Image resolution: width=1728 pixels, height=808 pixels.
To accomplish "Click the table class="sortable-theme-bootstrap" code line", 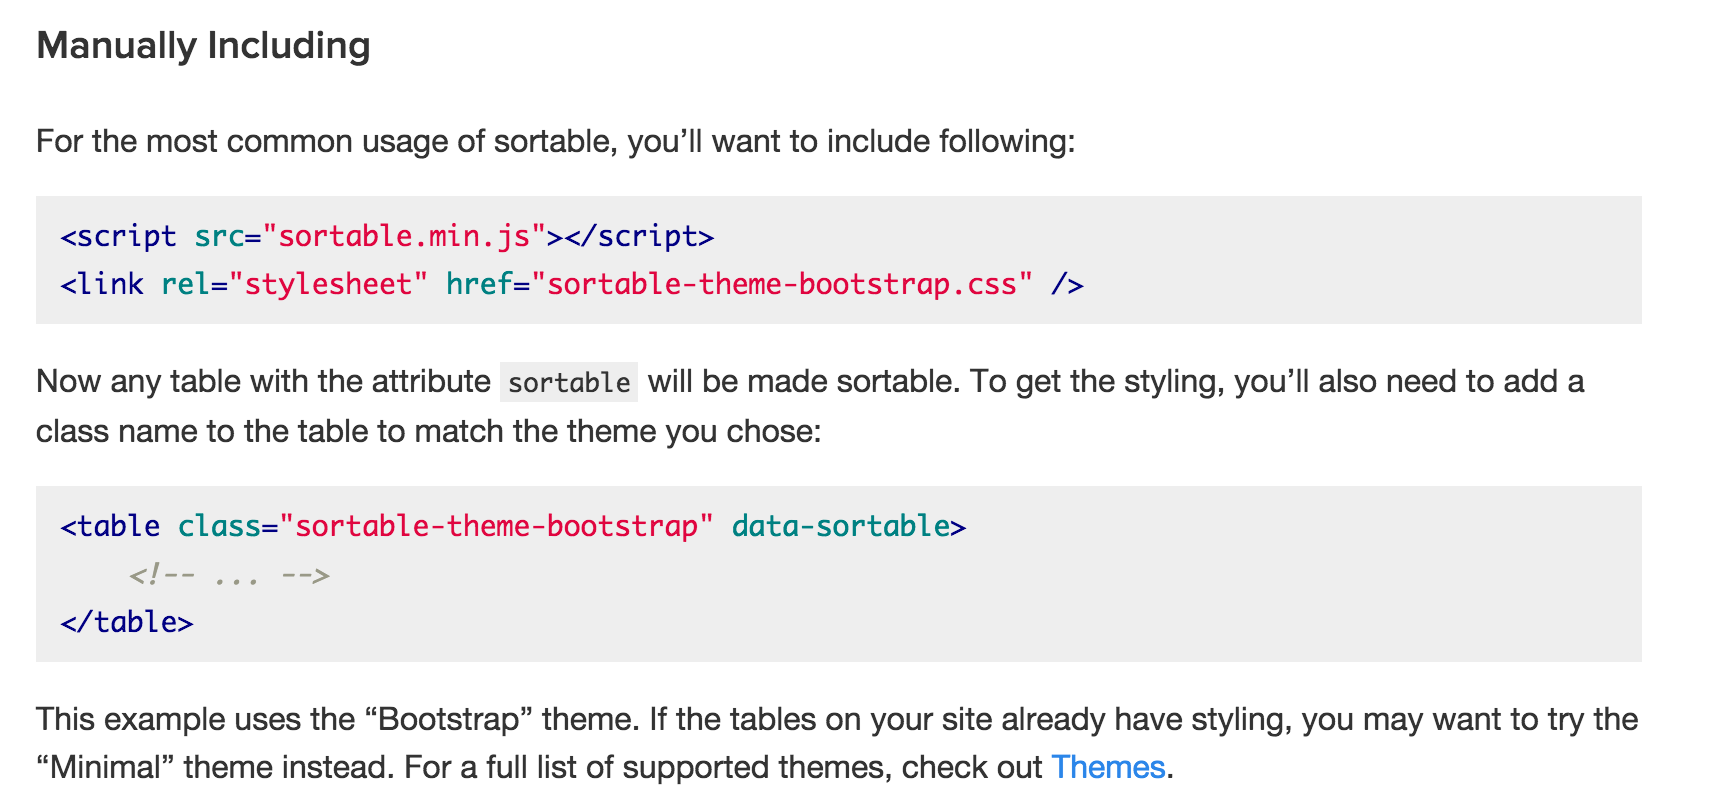I will click(513, 526).
